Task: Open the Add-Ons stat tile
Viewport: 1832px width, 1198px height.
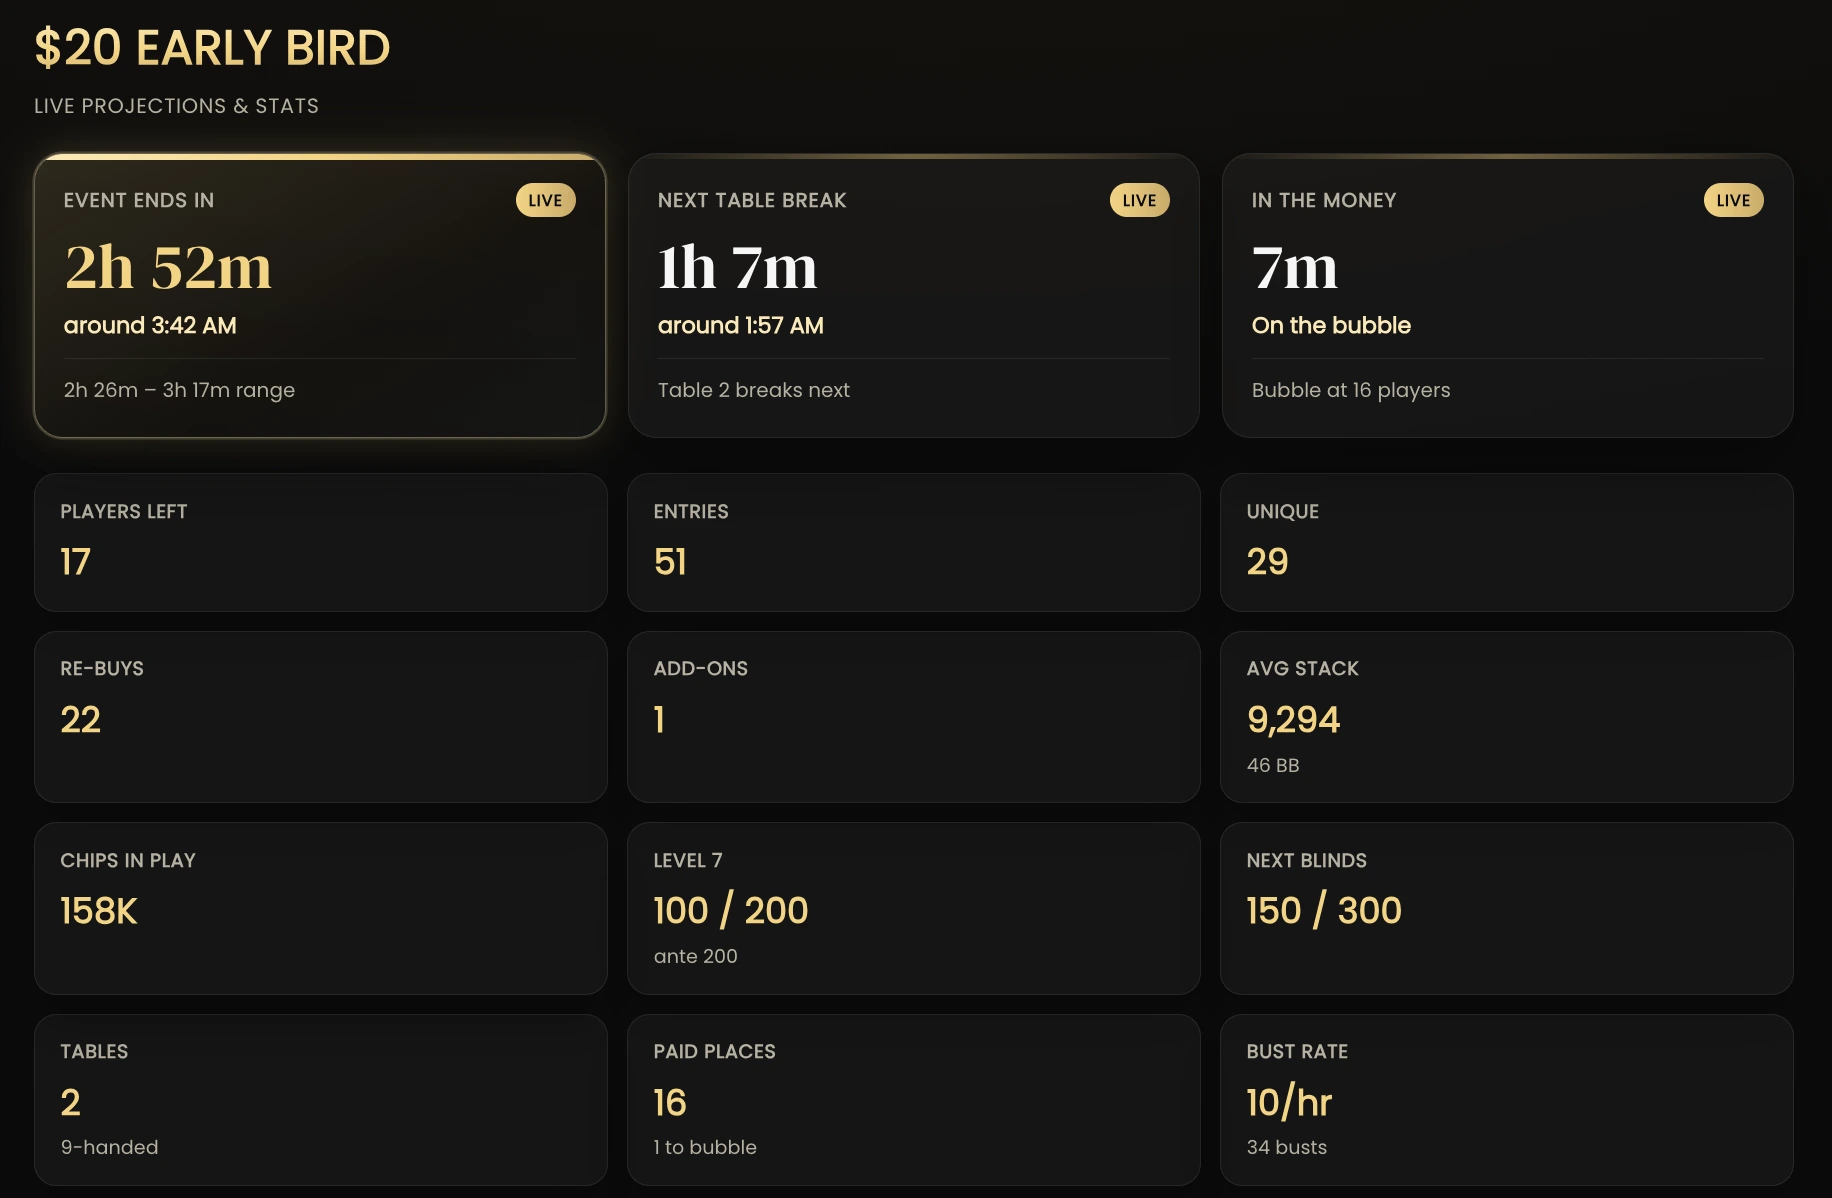Action: click(x=913, y=716)
